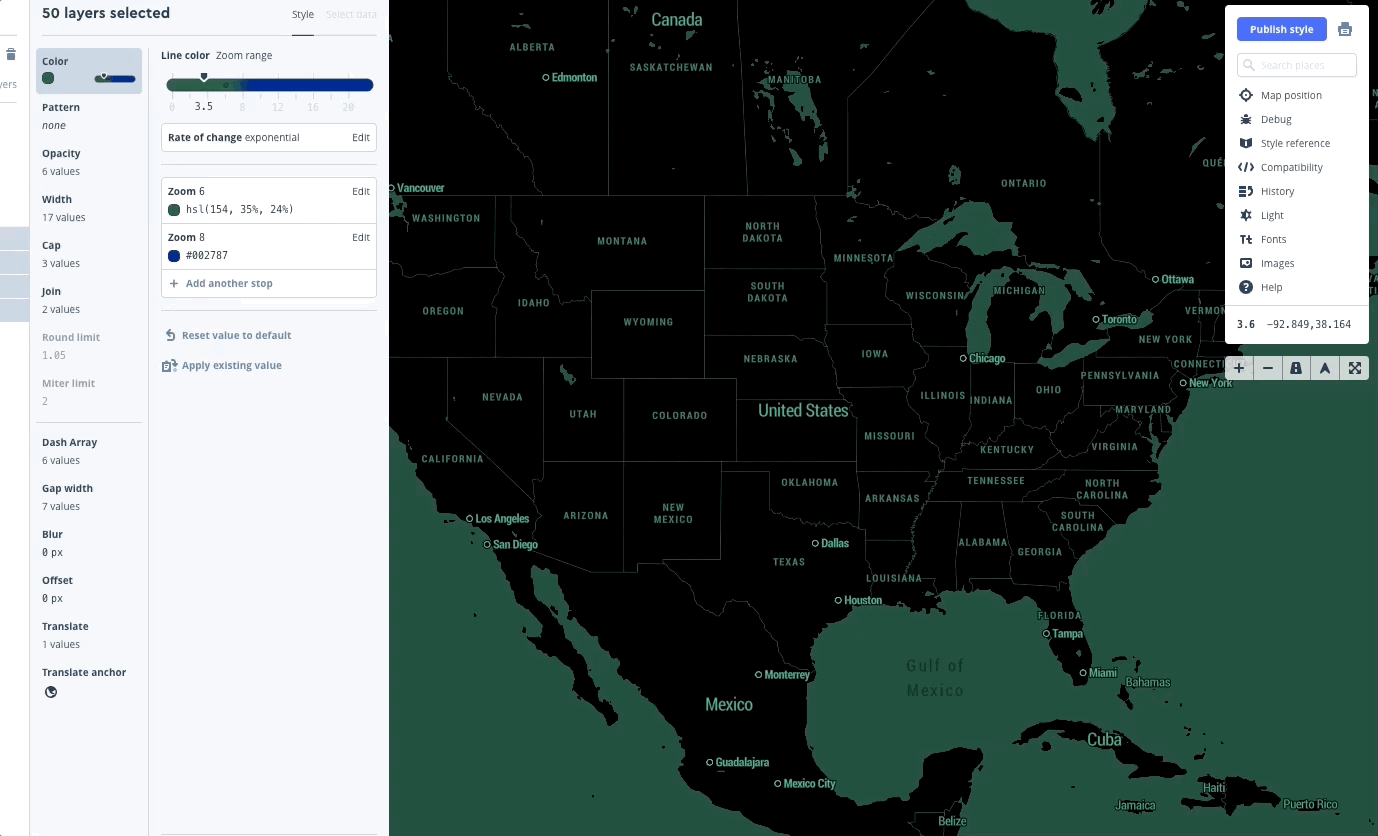Click the hsl(154, 35%, 24%) value
This screenshot has width=1378, height=836.
point(239,209)
